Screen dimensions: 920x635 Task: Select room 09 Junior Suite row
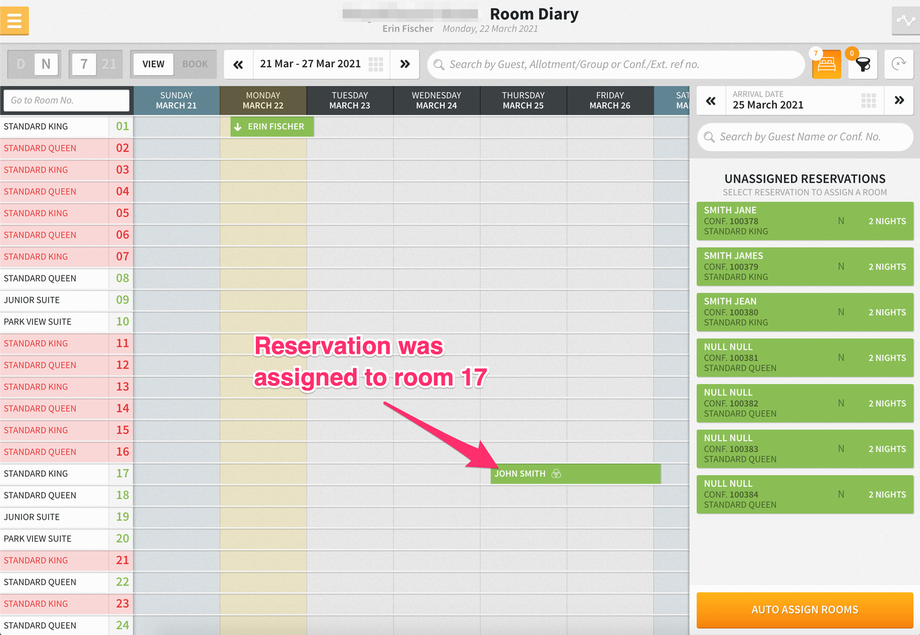click(66, 300)
